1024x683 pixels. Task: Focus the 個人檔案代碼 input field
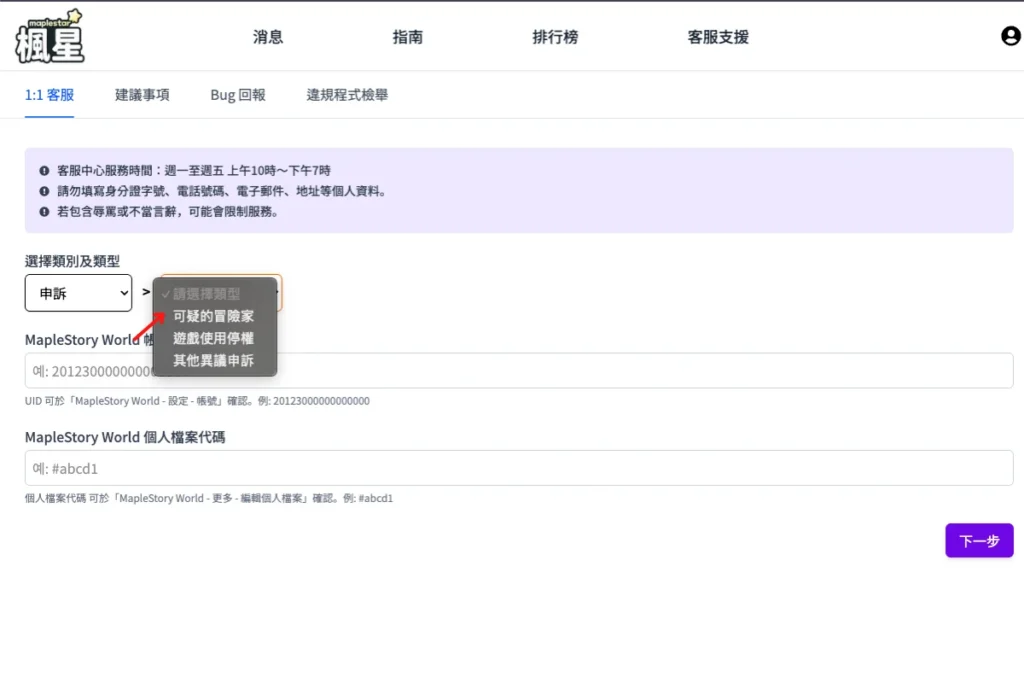pyautogui.click(x=519, y=468)
